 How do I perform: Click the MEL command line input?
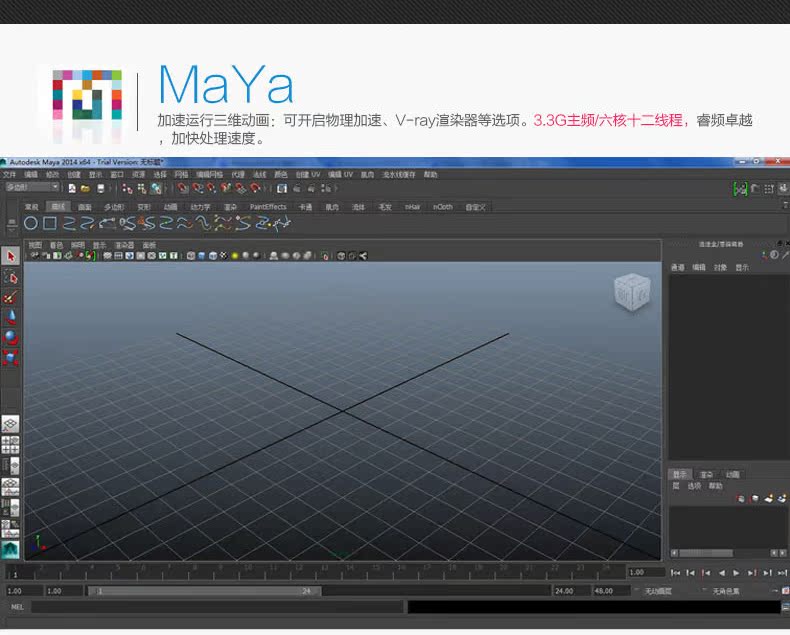point(218,607)
